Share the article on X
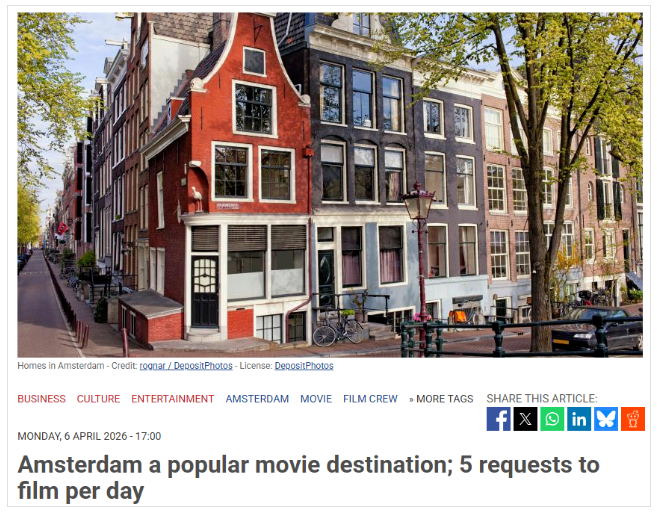This screenshot has width=657, height=512. [525, 419]
